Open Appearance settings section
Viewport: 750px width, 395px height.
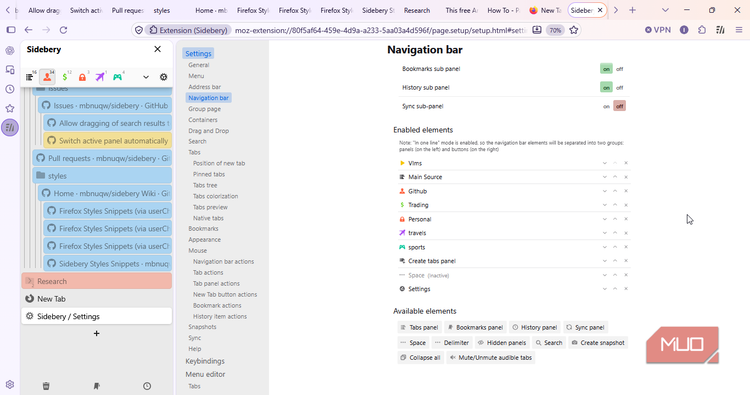click(204, 240)
